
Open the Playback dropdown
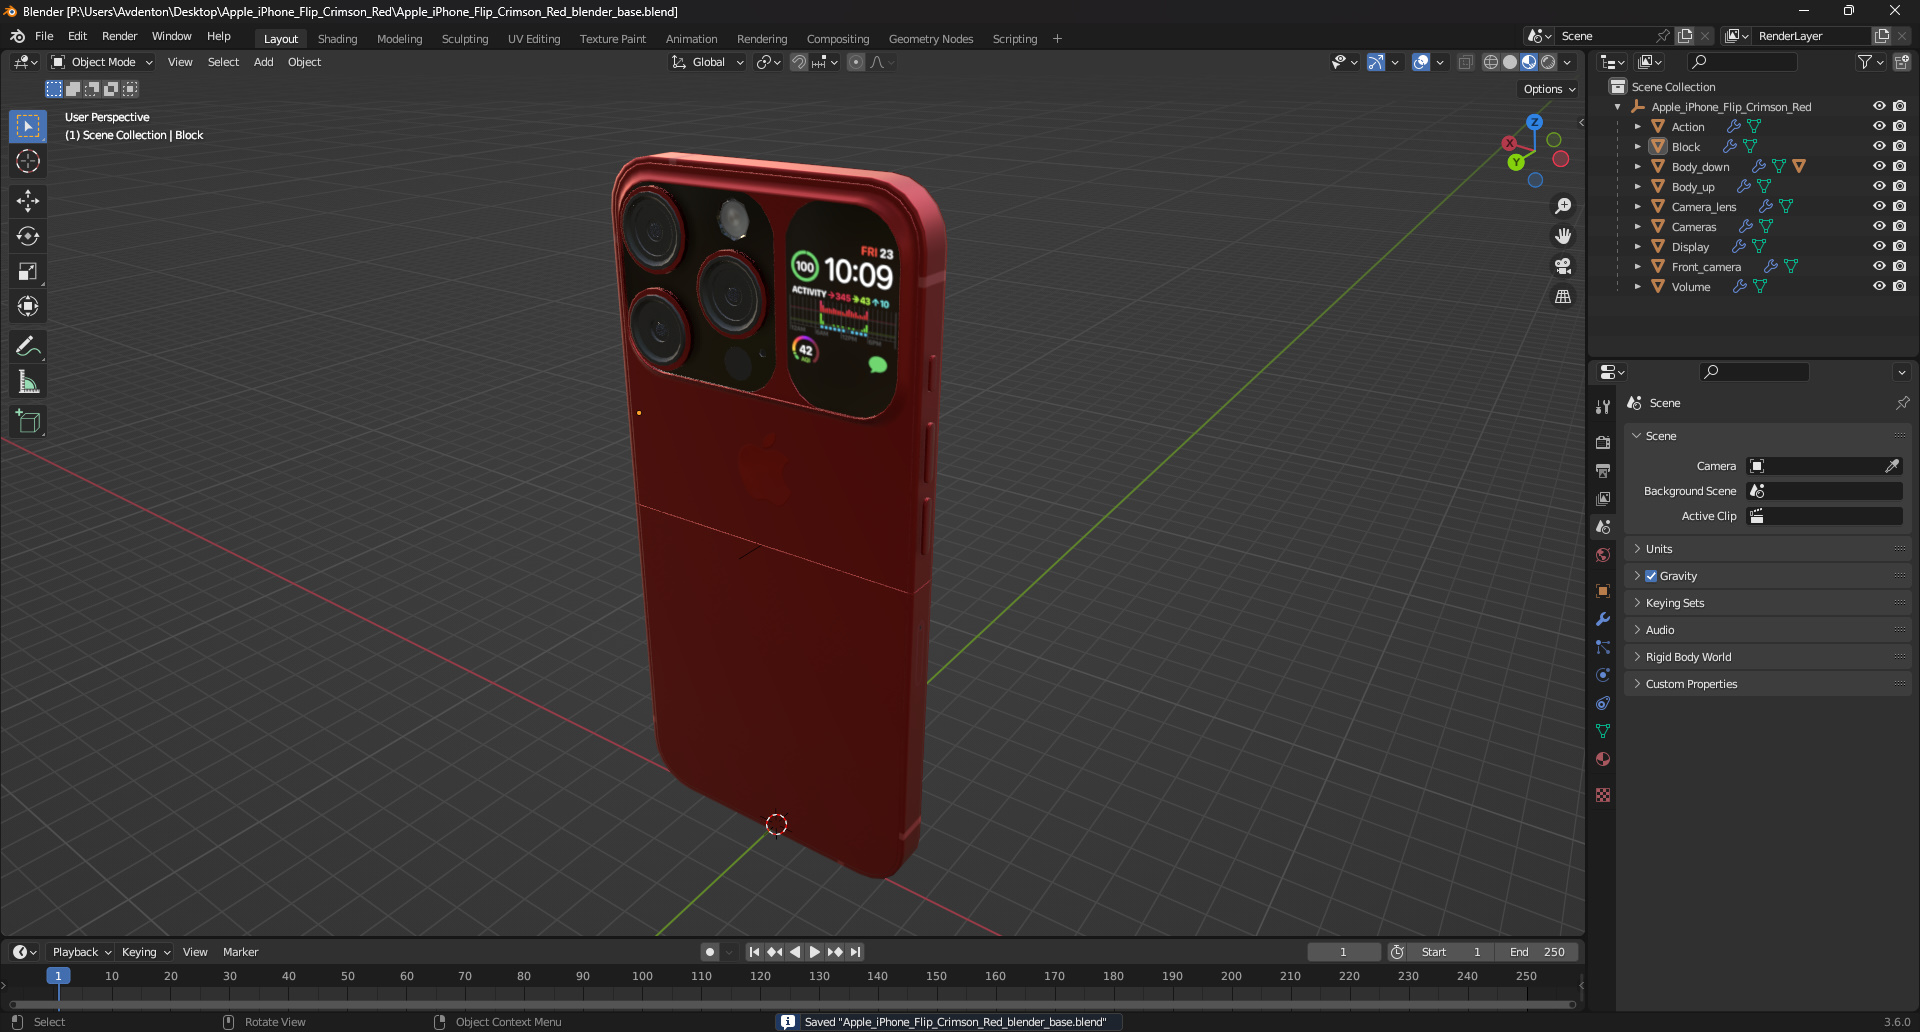click(x=81, y=952)
